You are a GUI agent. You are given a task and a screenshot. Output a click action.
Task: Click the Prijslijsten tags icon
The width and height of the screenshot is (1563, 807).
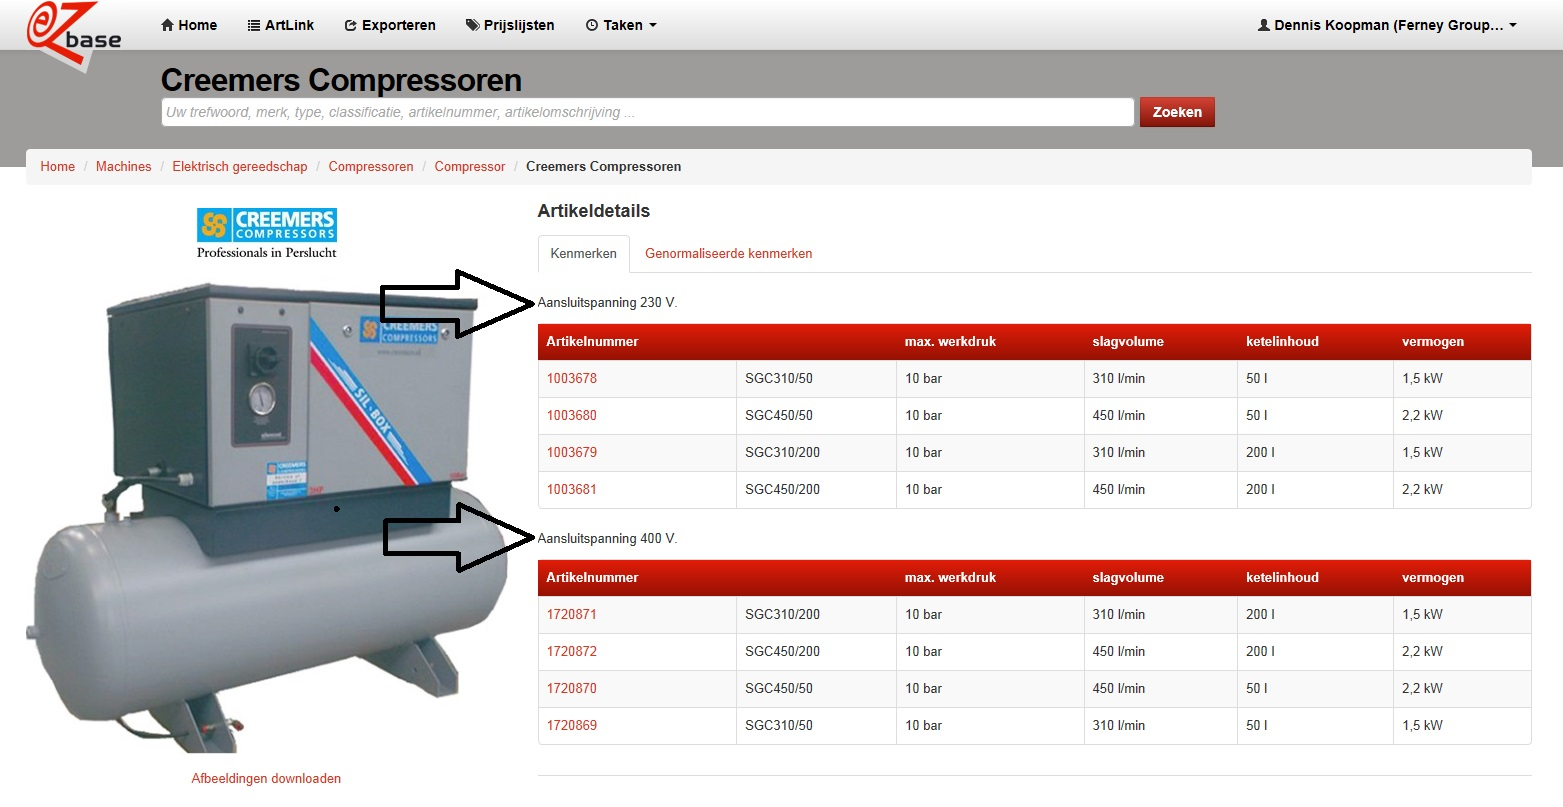click(472, 25)
